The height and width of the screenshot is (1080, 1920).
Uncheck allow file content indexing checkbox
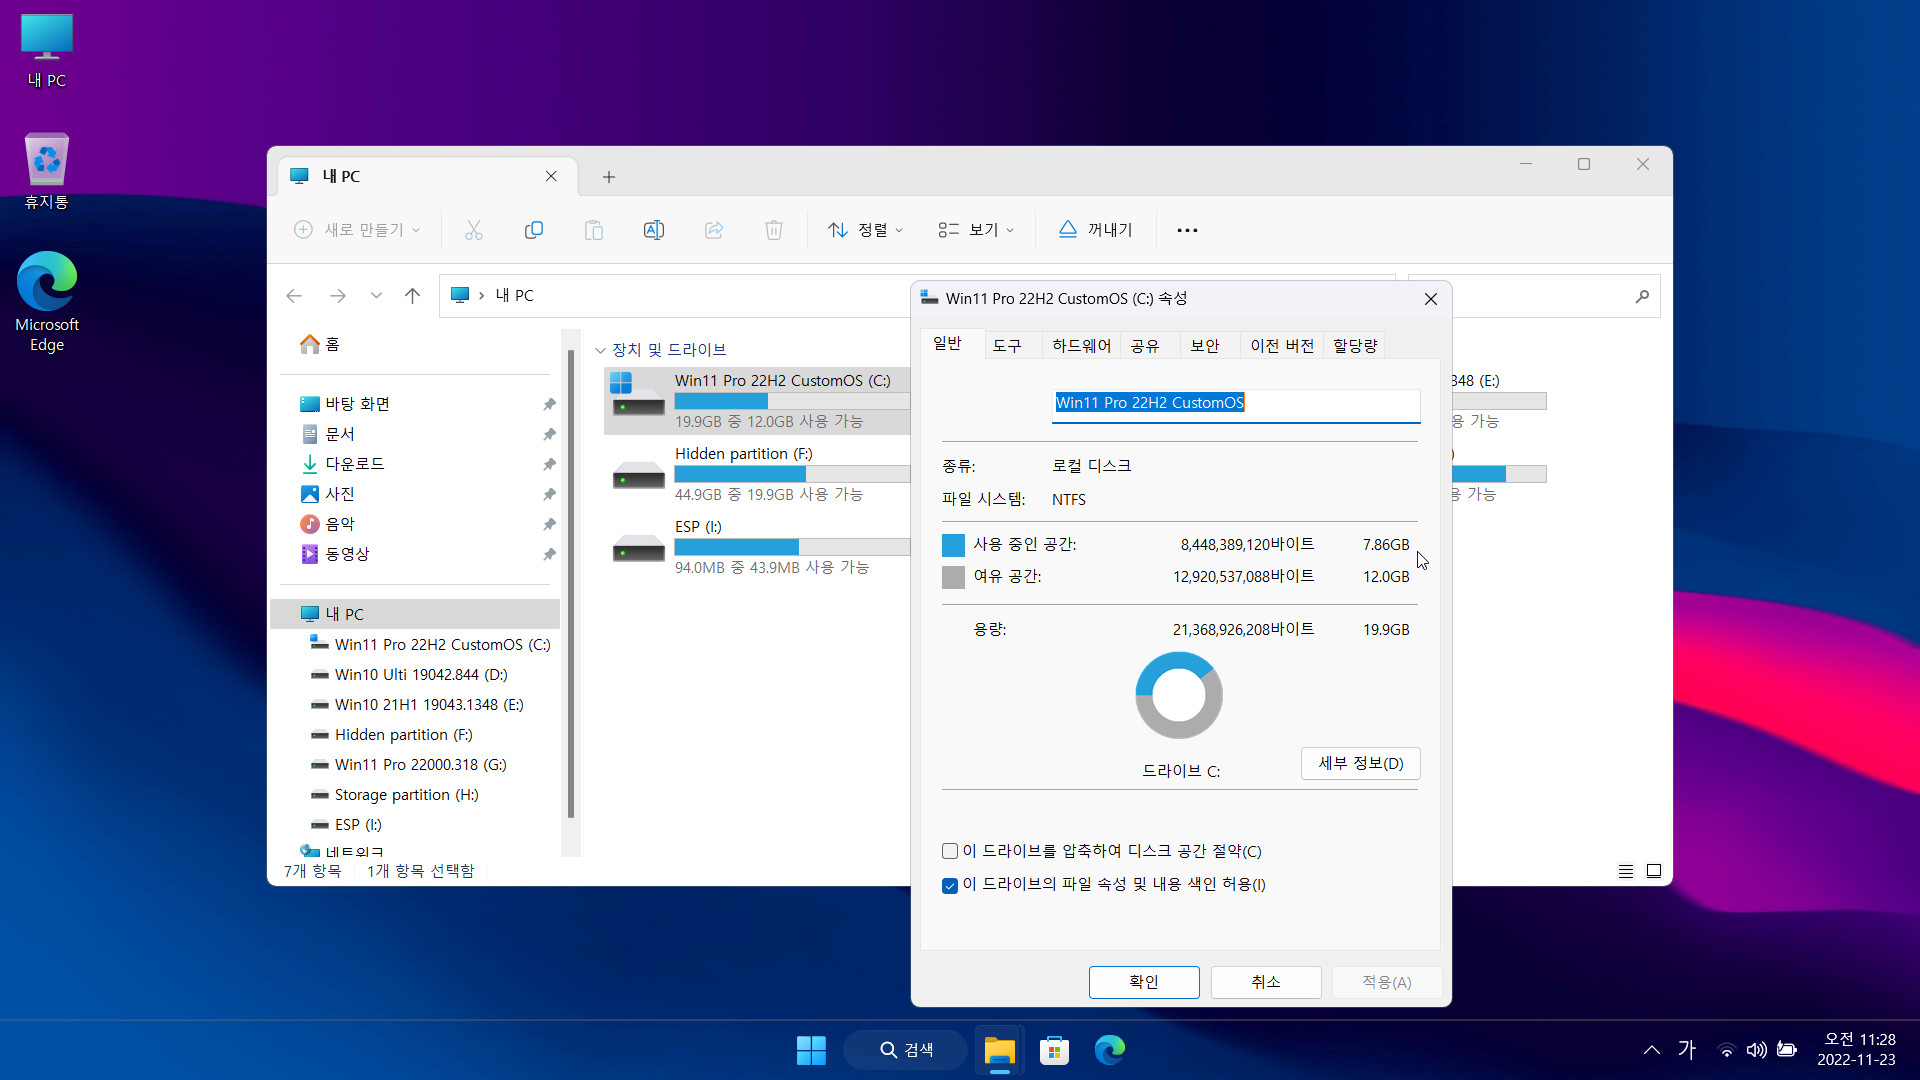950,885
